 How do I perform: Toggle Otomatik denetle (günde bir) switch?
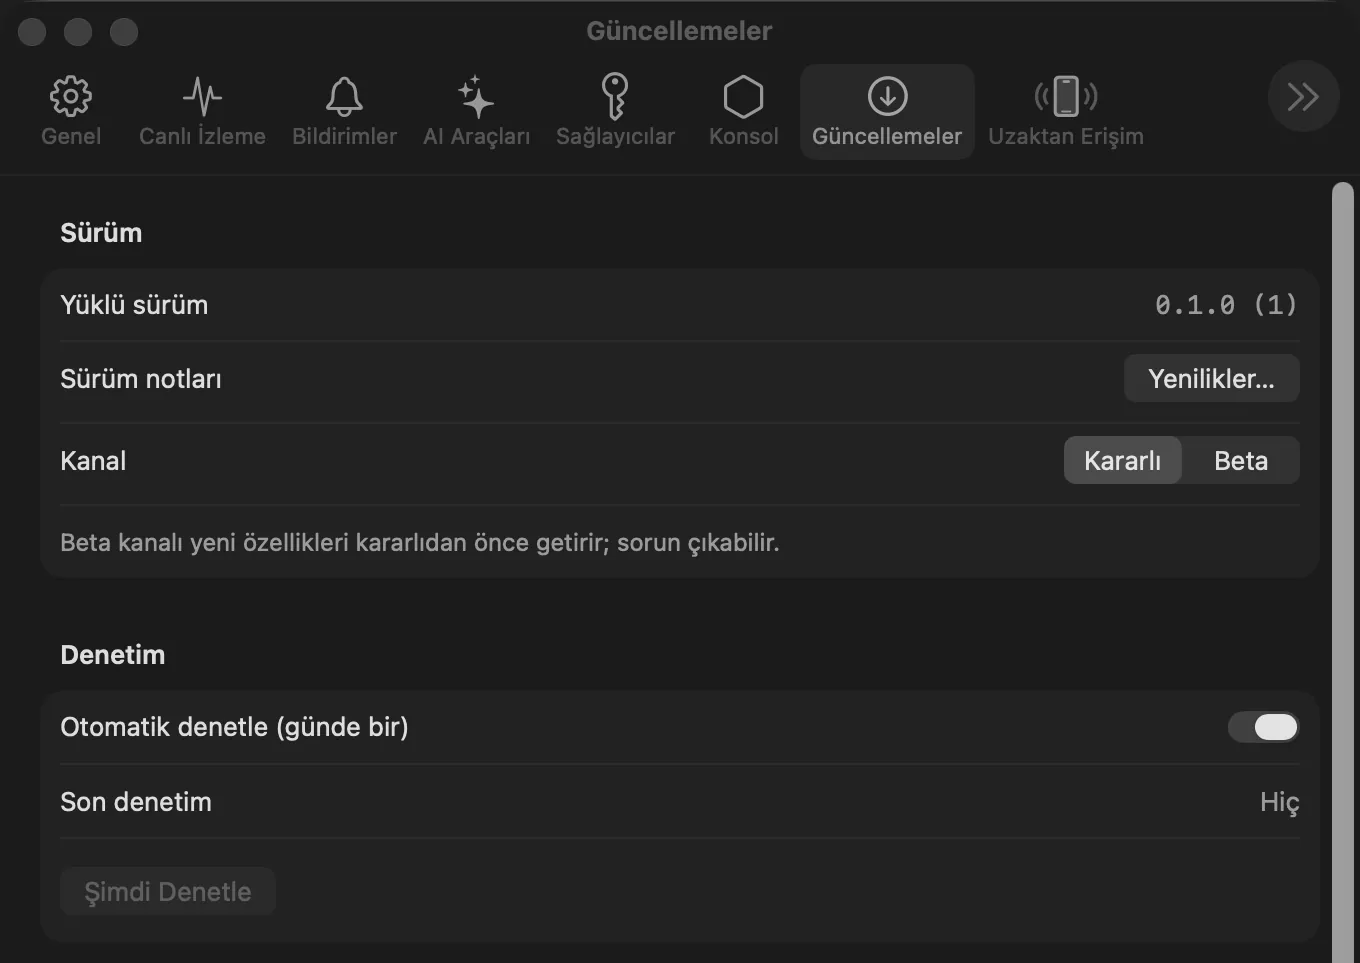(1263, 727)
